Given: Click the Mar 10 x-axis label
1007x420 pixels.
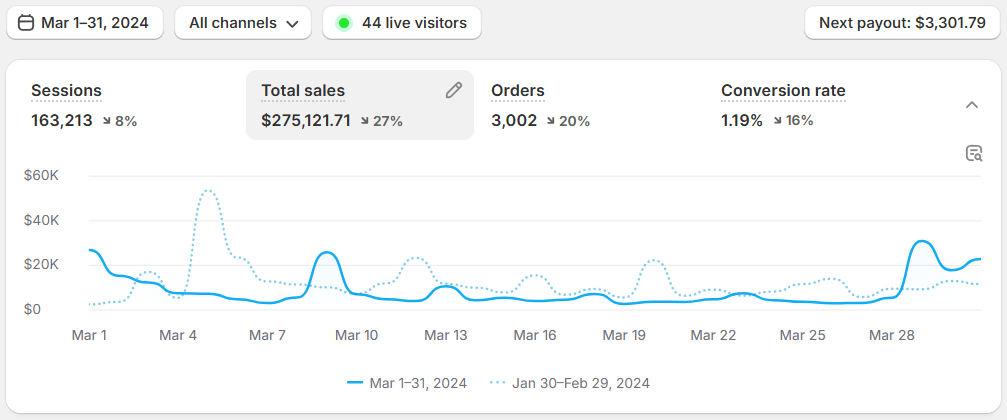Looking at the screenshot, I should point(358,335).
